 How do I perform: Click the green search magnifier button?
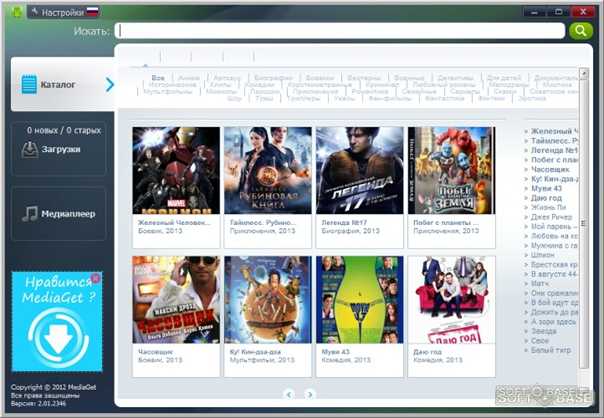tap(581, 30)
